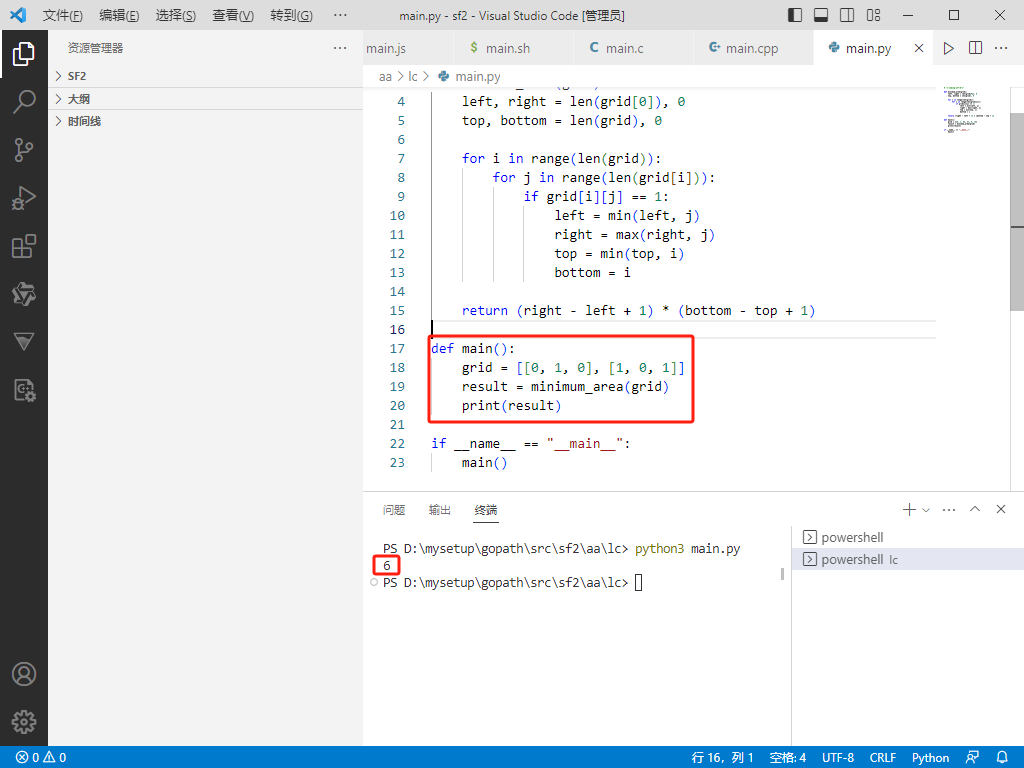The height and width of the screenshot is (768, 1024).
Task: Select the powershell lc terminal
Action: pyautogui.click(x=908, y=559)
